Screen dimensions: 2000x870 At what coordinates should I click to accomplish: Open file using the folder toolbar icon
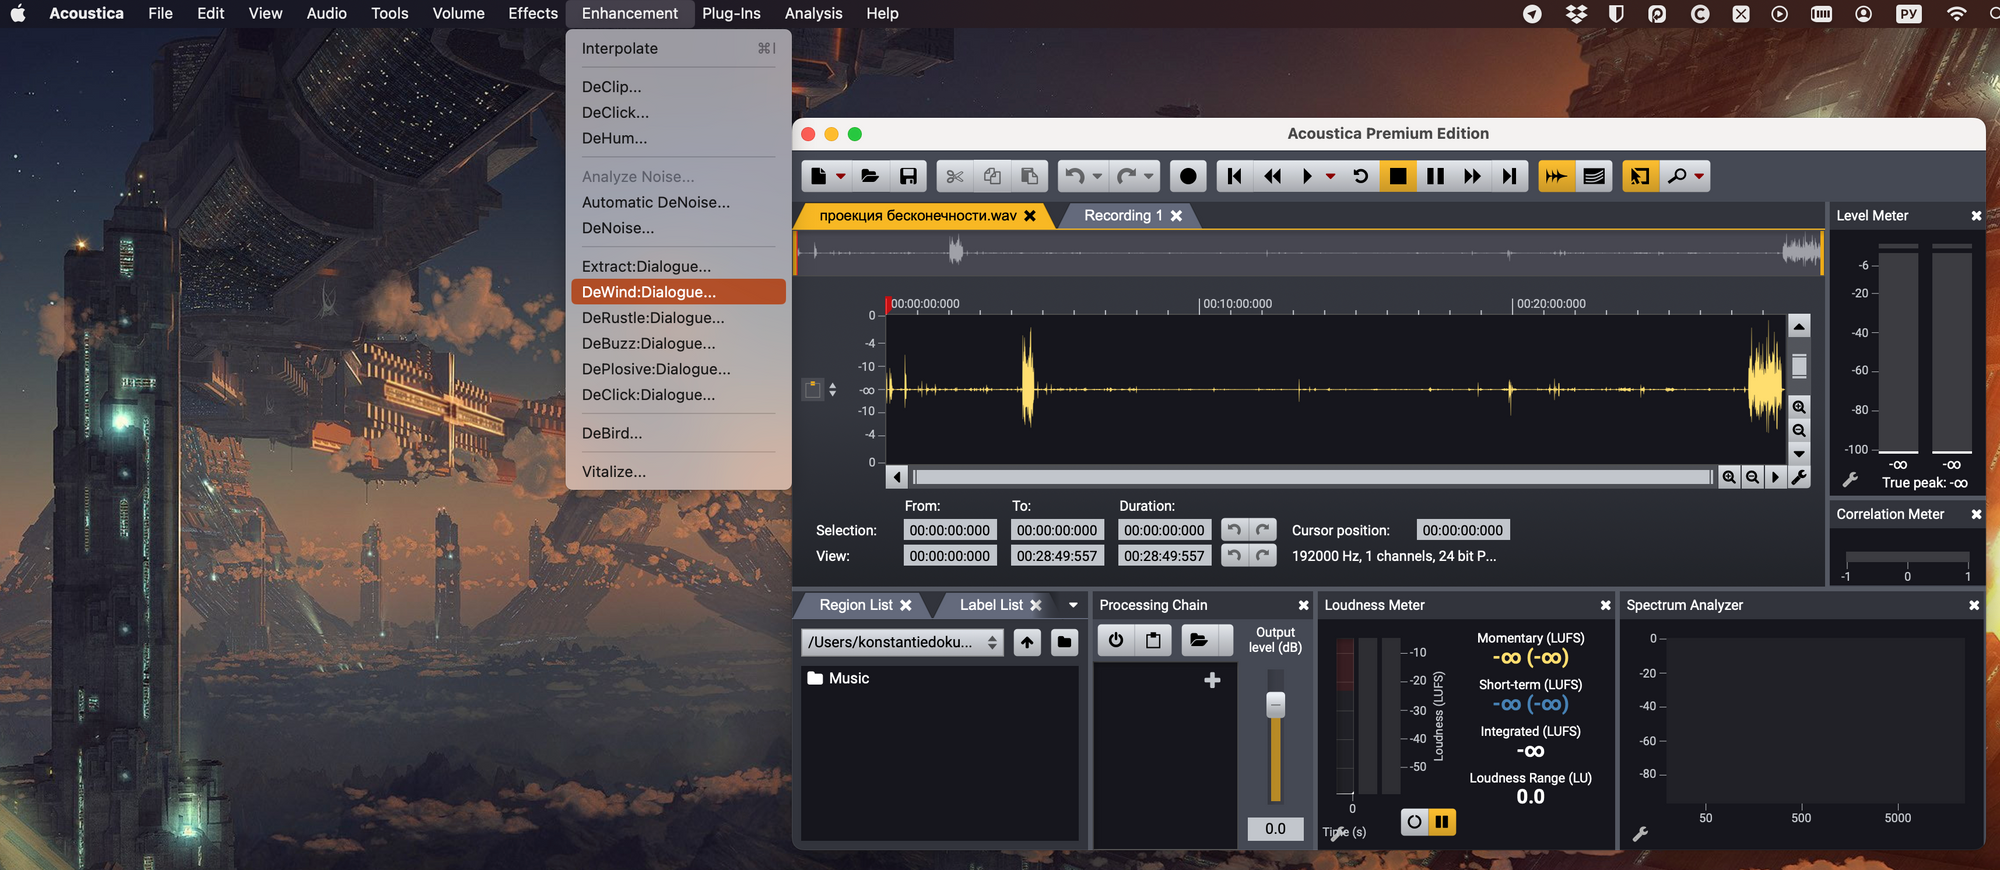coord(870,176)
